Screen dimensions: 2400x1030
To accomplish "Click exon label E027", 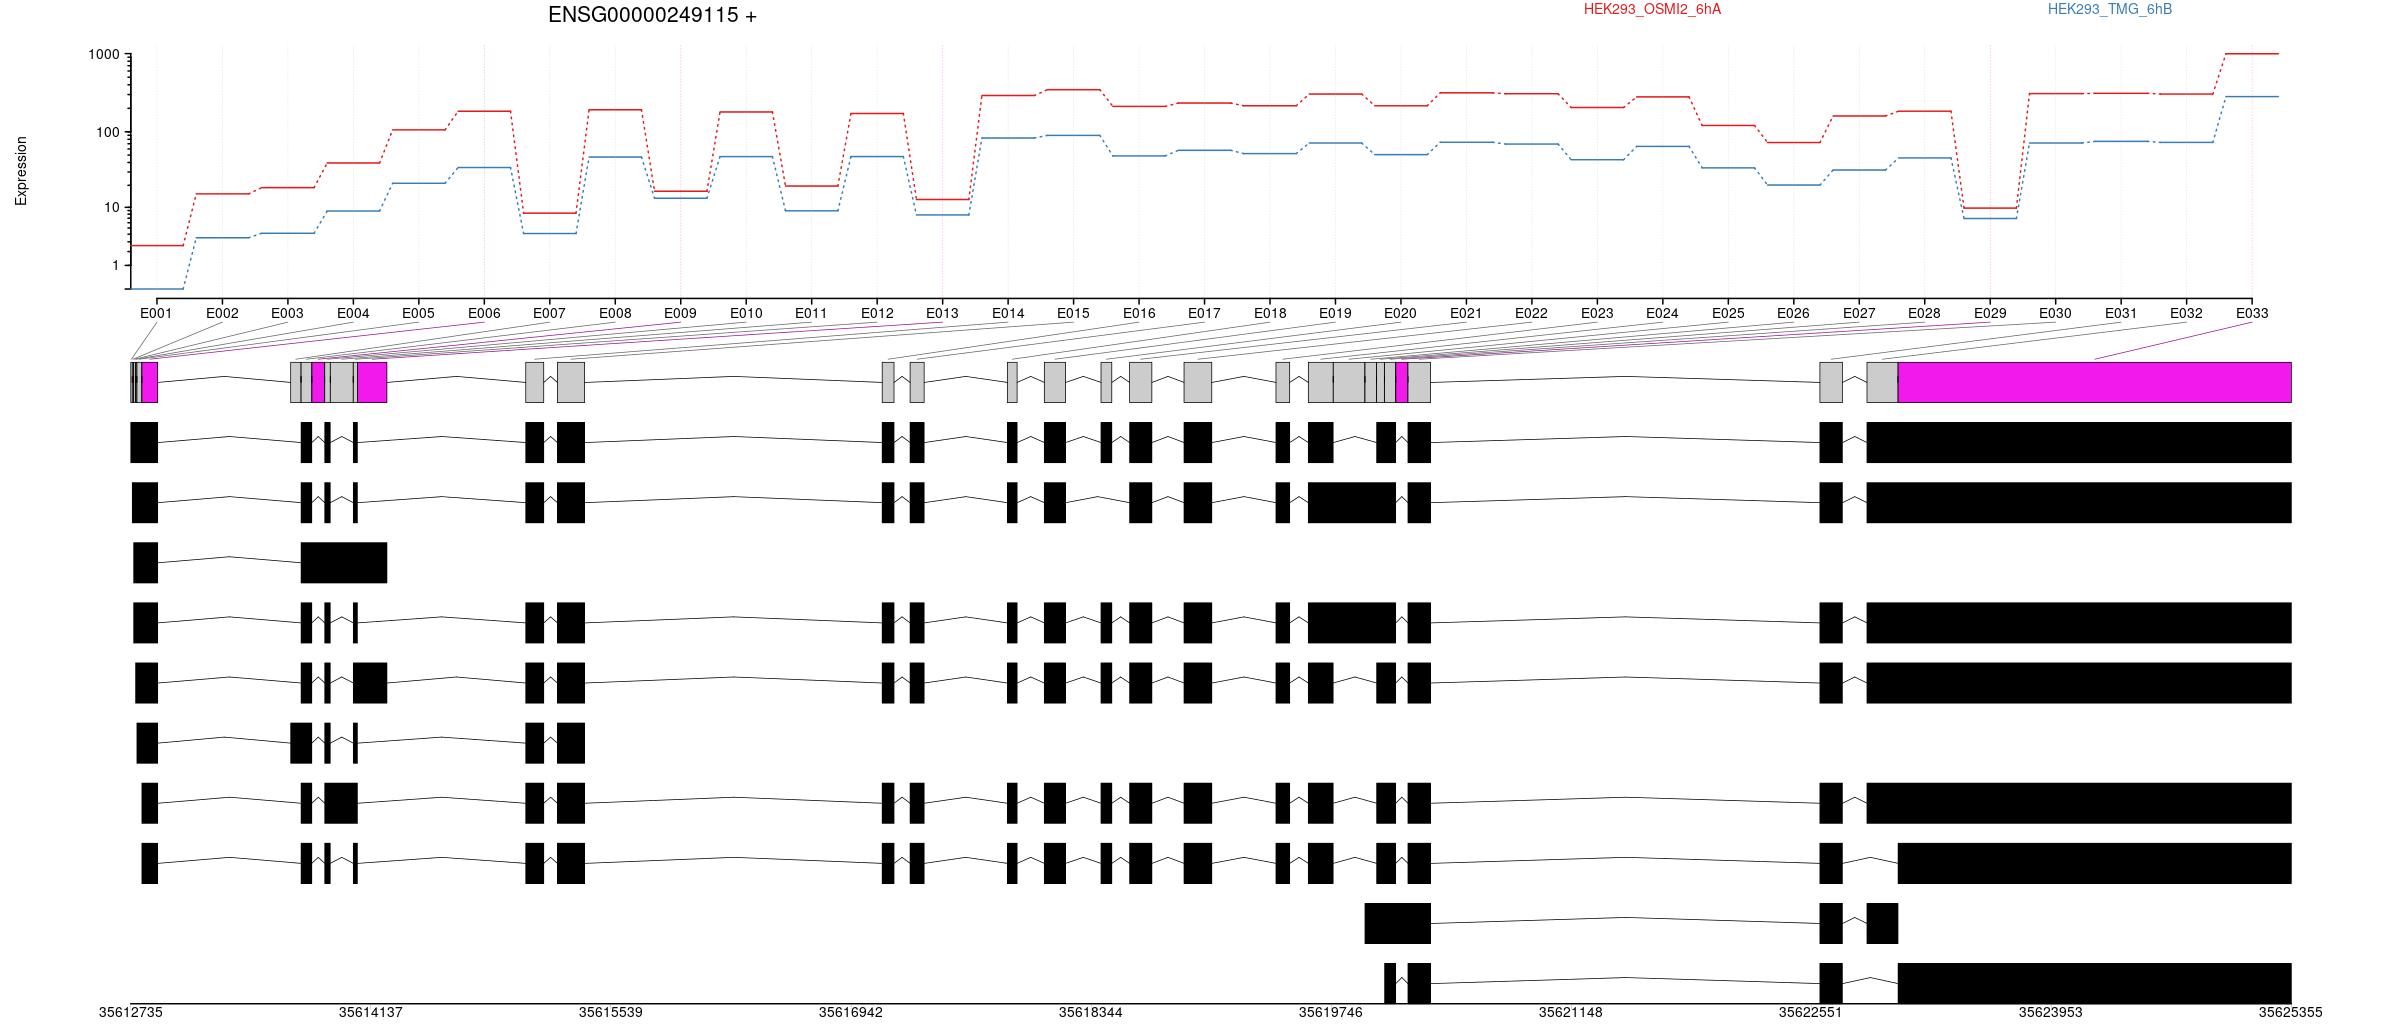I will pos(1859,313).
